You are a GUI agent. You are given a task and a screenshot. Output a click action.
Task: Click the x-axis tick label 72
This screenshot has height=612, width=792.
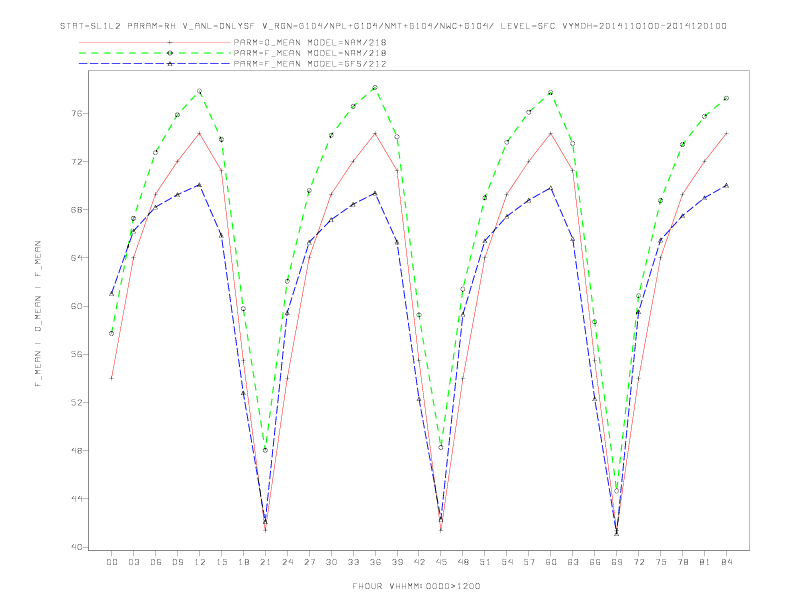pyautogui.click(x=639, y=562)
